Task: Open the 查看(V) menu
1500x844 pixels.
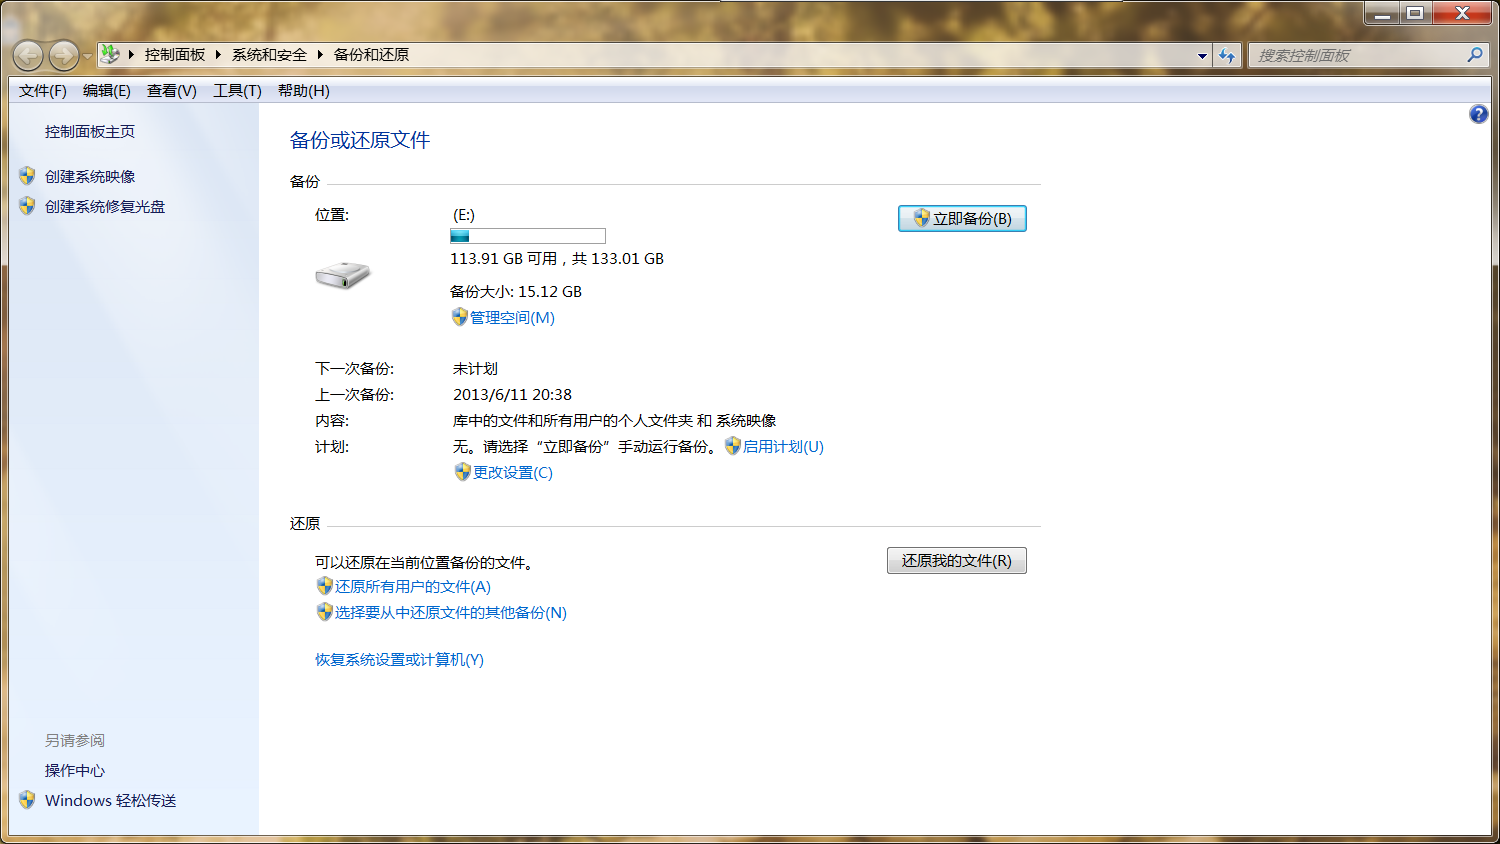Action: [x=170, y=90]
